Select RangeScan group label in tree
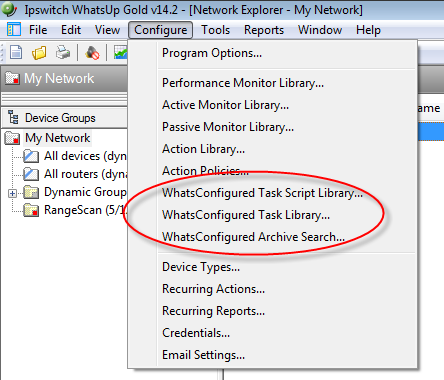This screenshot has height=380, width=444. 85,210
